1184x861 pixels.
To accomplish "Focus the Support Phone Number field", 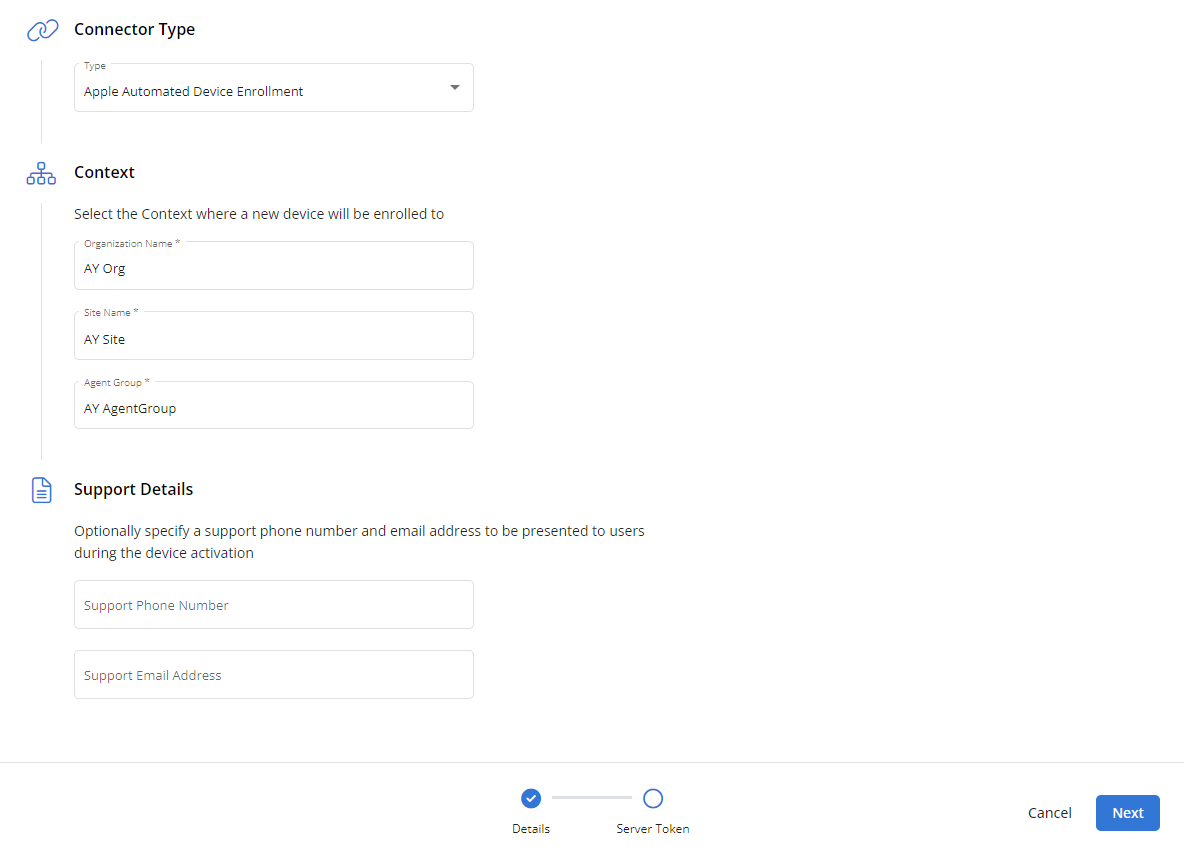I will [273, 605].
